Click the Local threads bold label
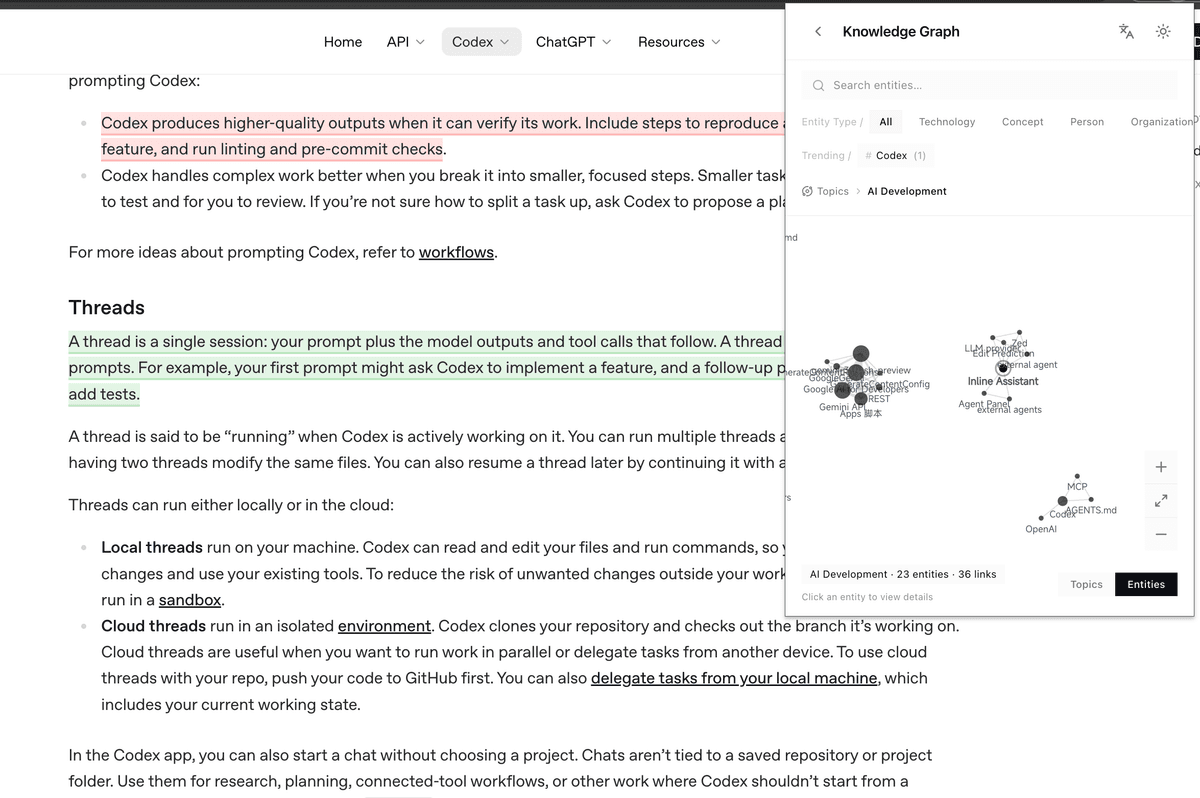This screenshot has width=1200, height=798. click(152, 547)
